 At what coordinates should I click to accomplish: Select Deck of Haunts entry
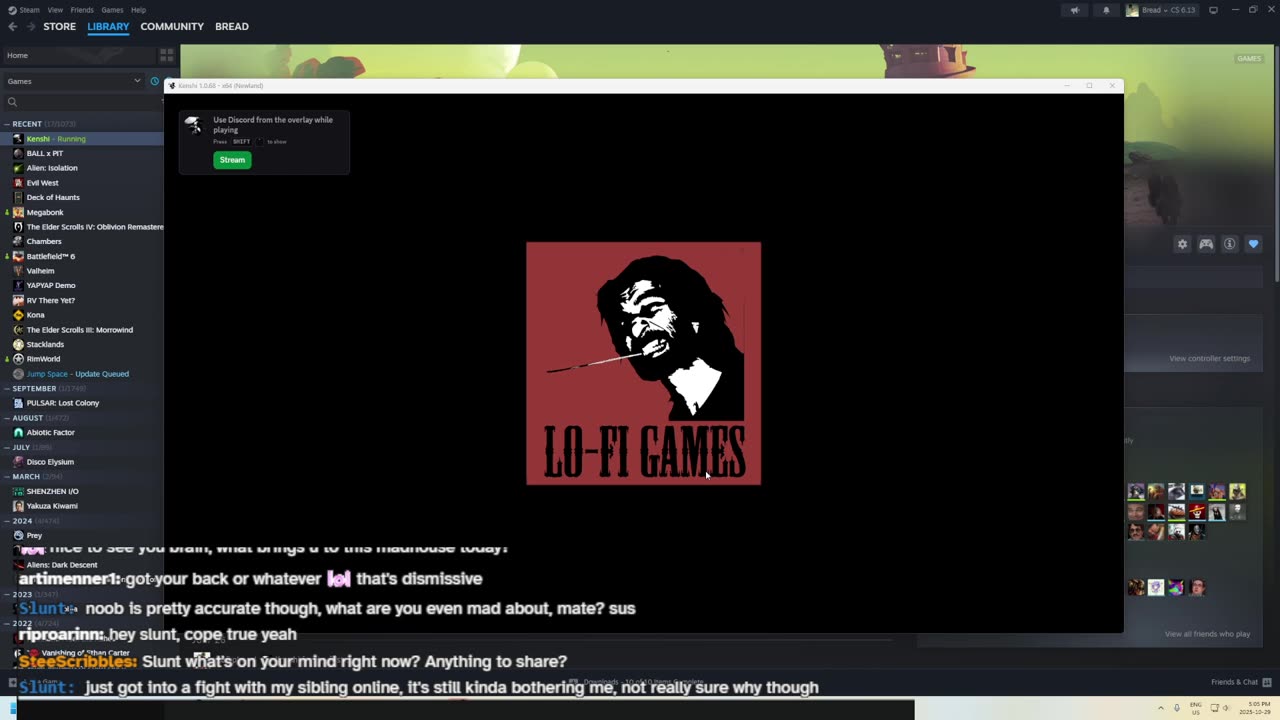pyautogui.click(x=82, y=197)
